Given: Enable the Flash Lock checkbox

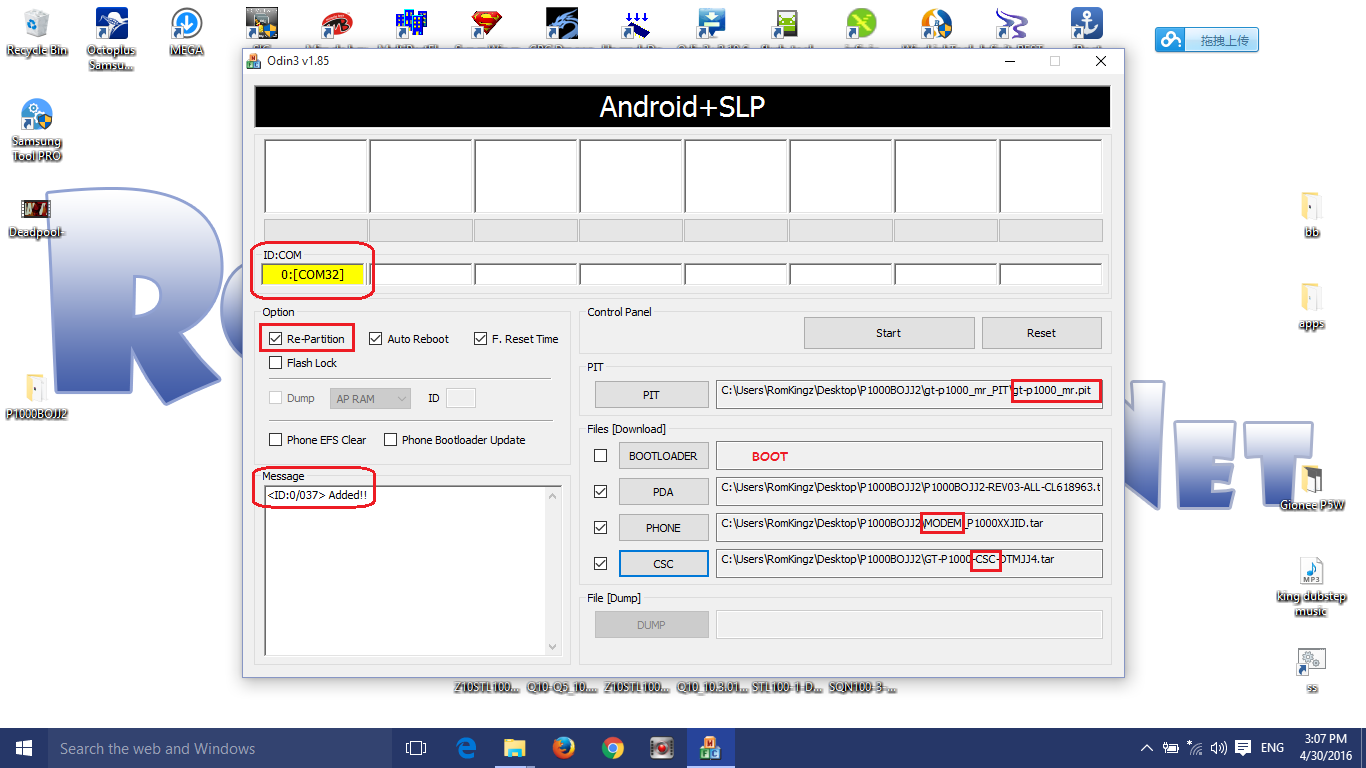Looking at the screenshot, I should [x=276, y=363].
